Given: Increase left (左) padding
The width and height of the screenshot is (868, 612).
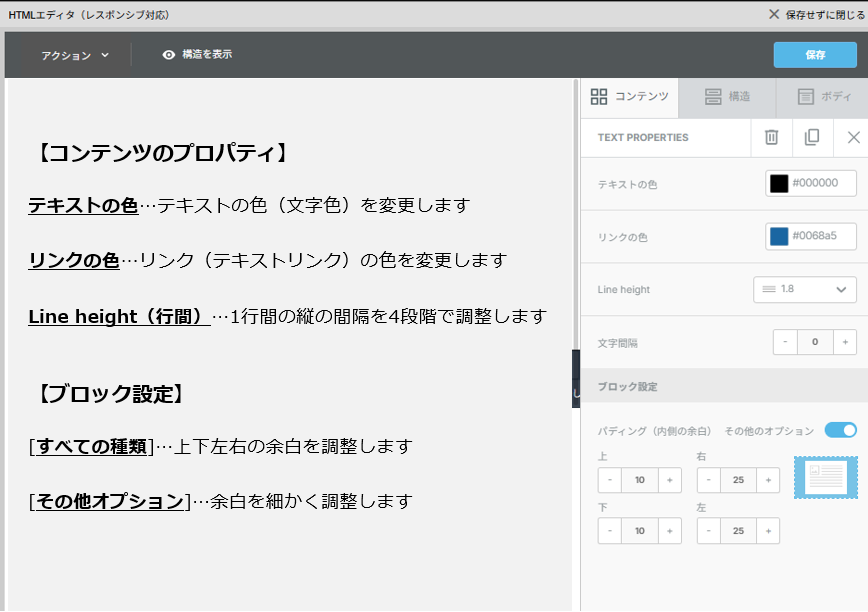Looking at the screenshot, I should click(768, 531).
